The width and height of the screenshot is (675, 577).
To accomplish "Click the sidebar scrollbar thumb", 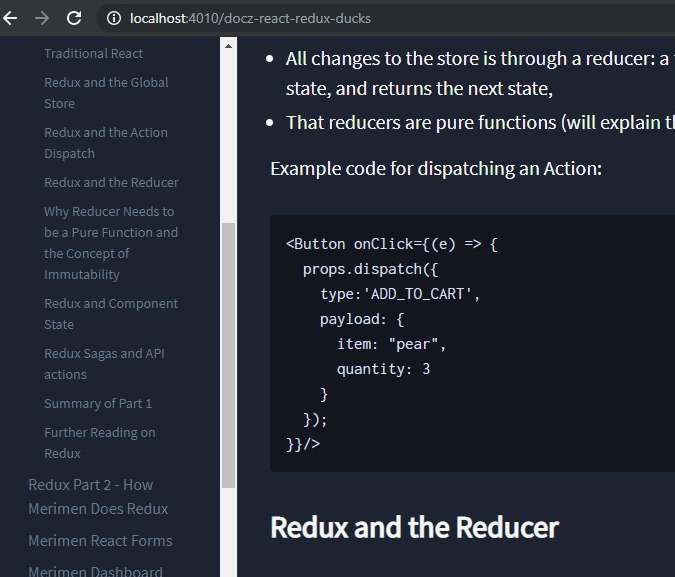I will pos(229,355).
